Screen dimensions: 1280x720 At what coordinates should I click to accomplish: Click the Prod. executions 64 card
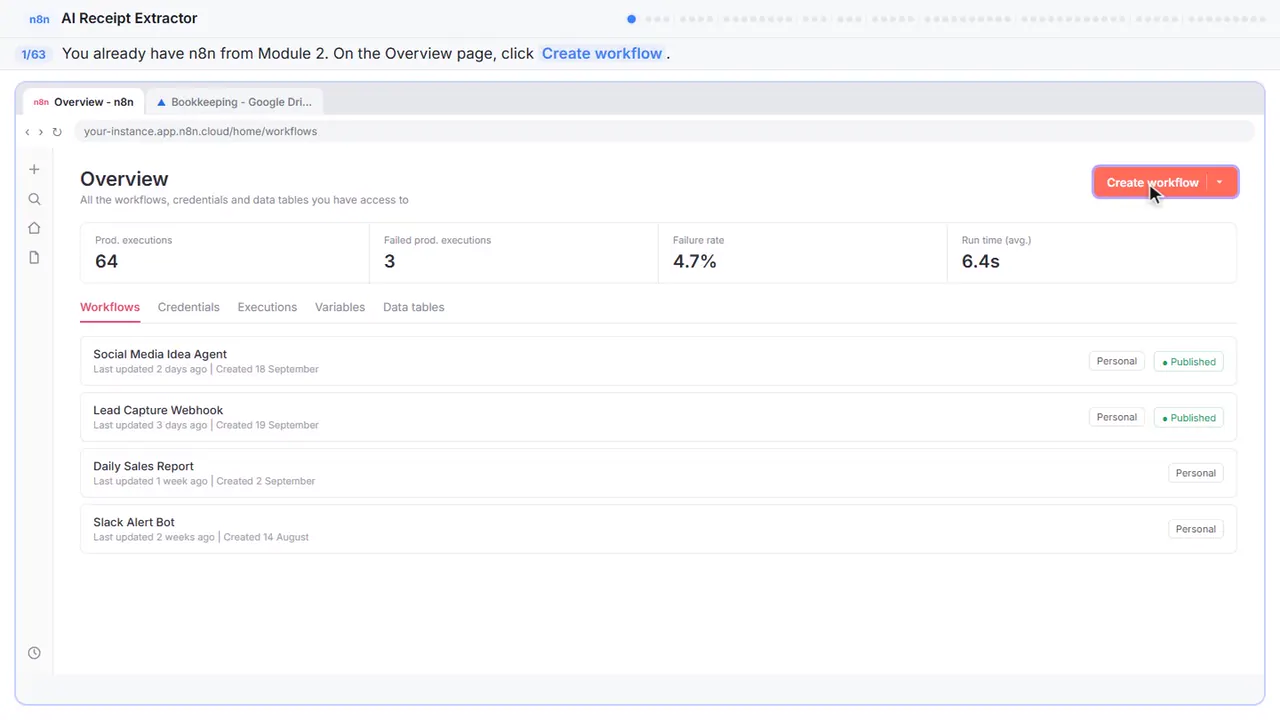pos(225,253)
